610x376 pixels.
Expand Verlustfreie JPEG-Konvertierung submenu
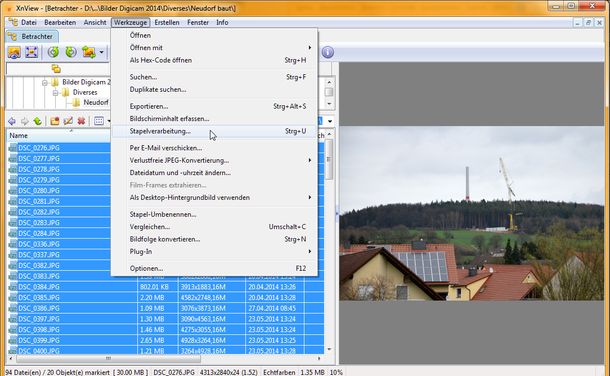(310, 160)
